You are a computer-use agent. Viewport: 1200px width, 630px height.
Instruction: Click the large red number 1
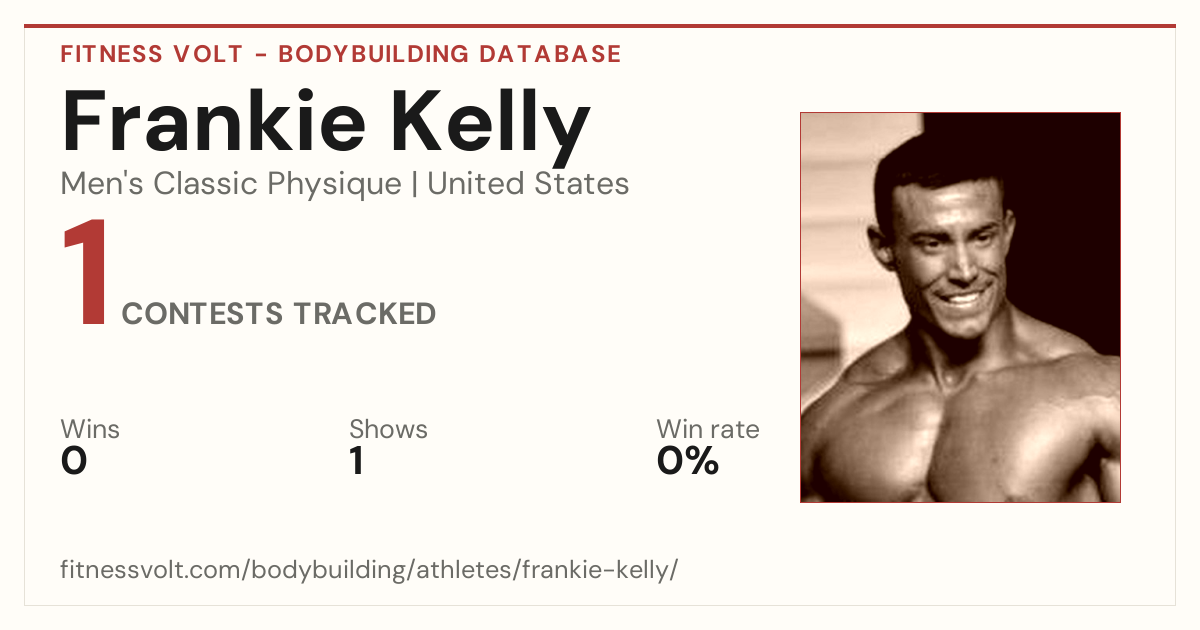[x=85, y=275]
